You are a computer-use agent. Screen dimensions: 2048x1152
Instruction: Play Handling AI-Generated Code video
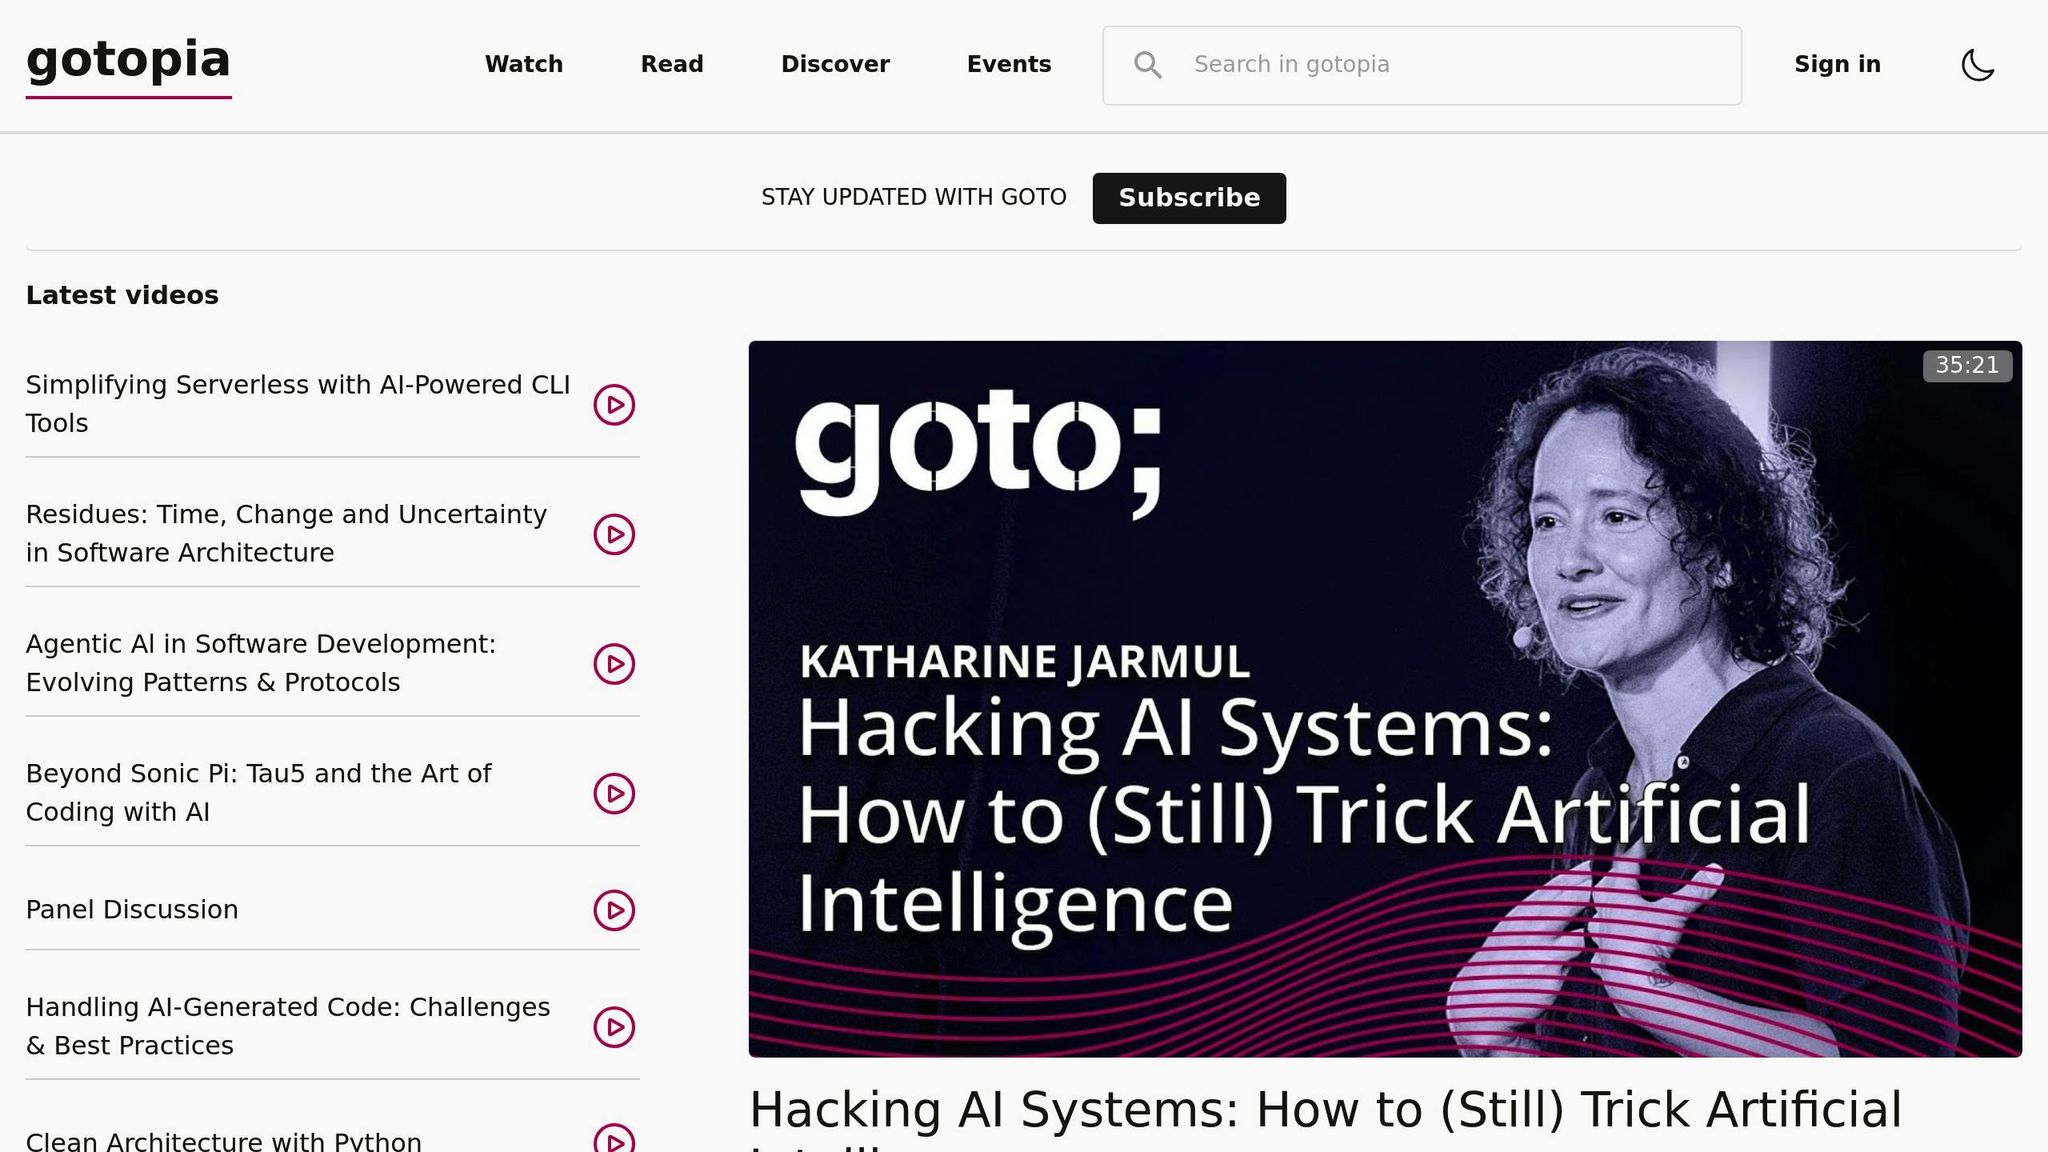[x=614, y=1027]
